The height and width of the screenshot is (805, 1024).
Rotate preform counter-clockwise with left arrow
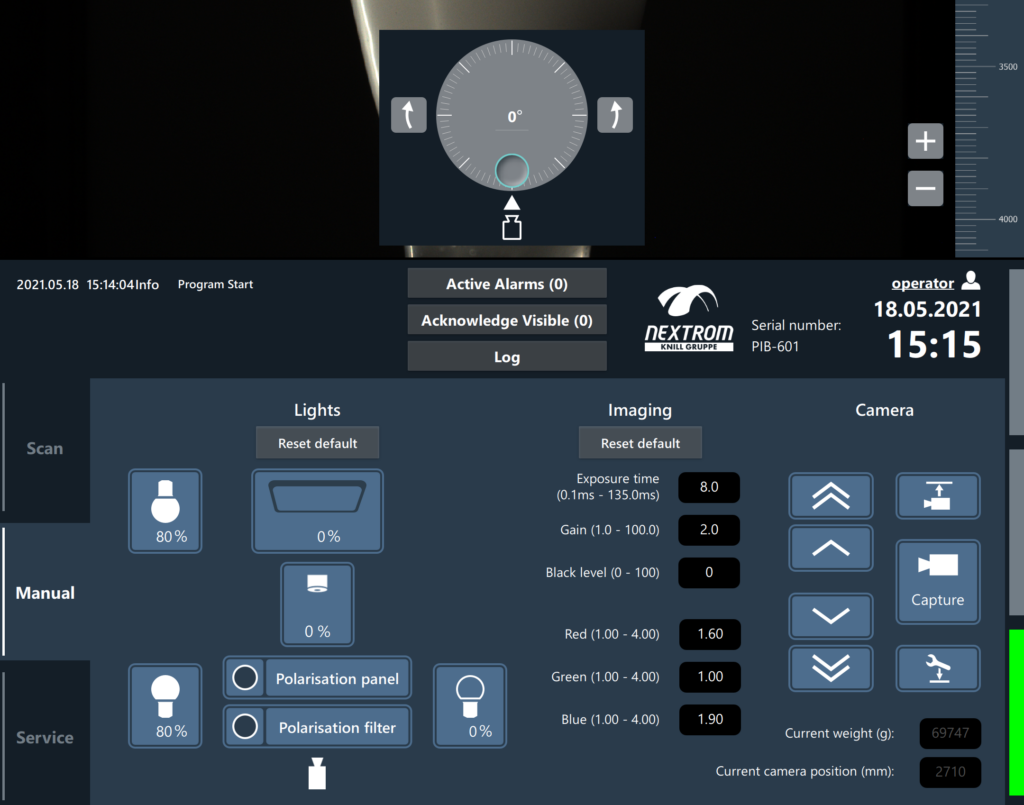(408, 115)
